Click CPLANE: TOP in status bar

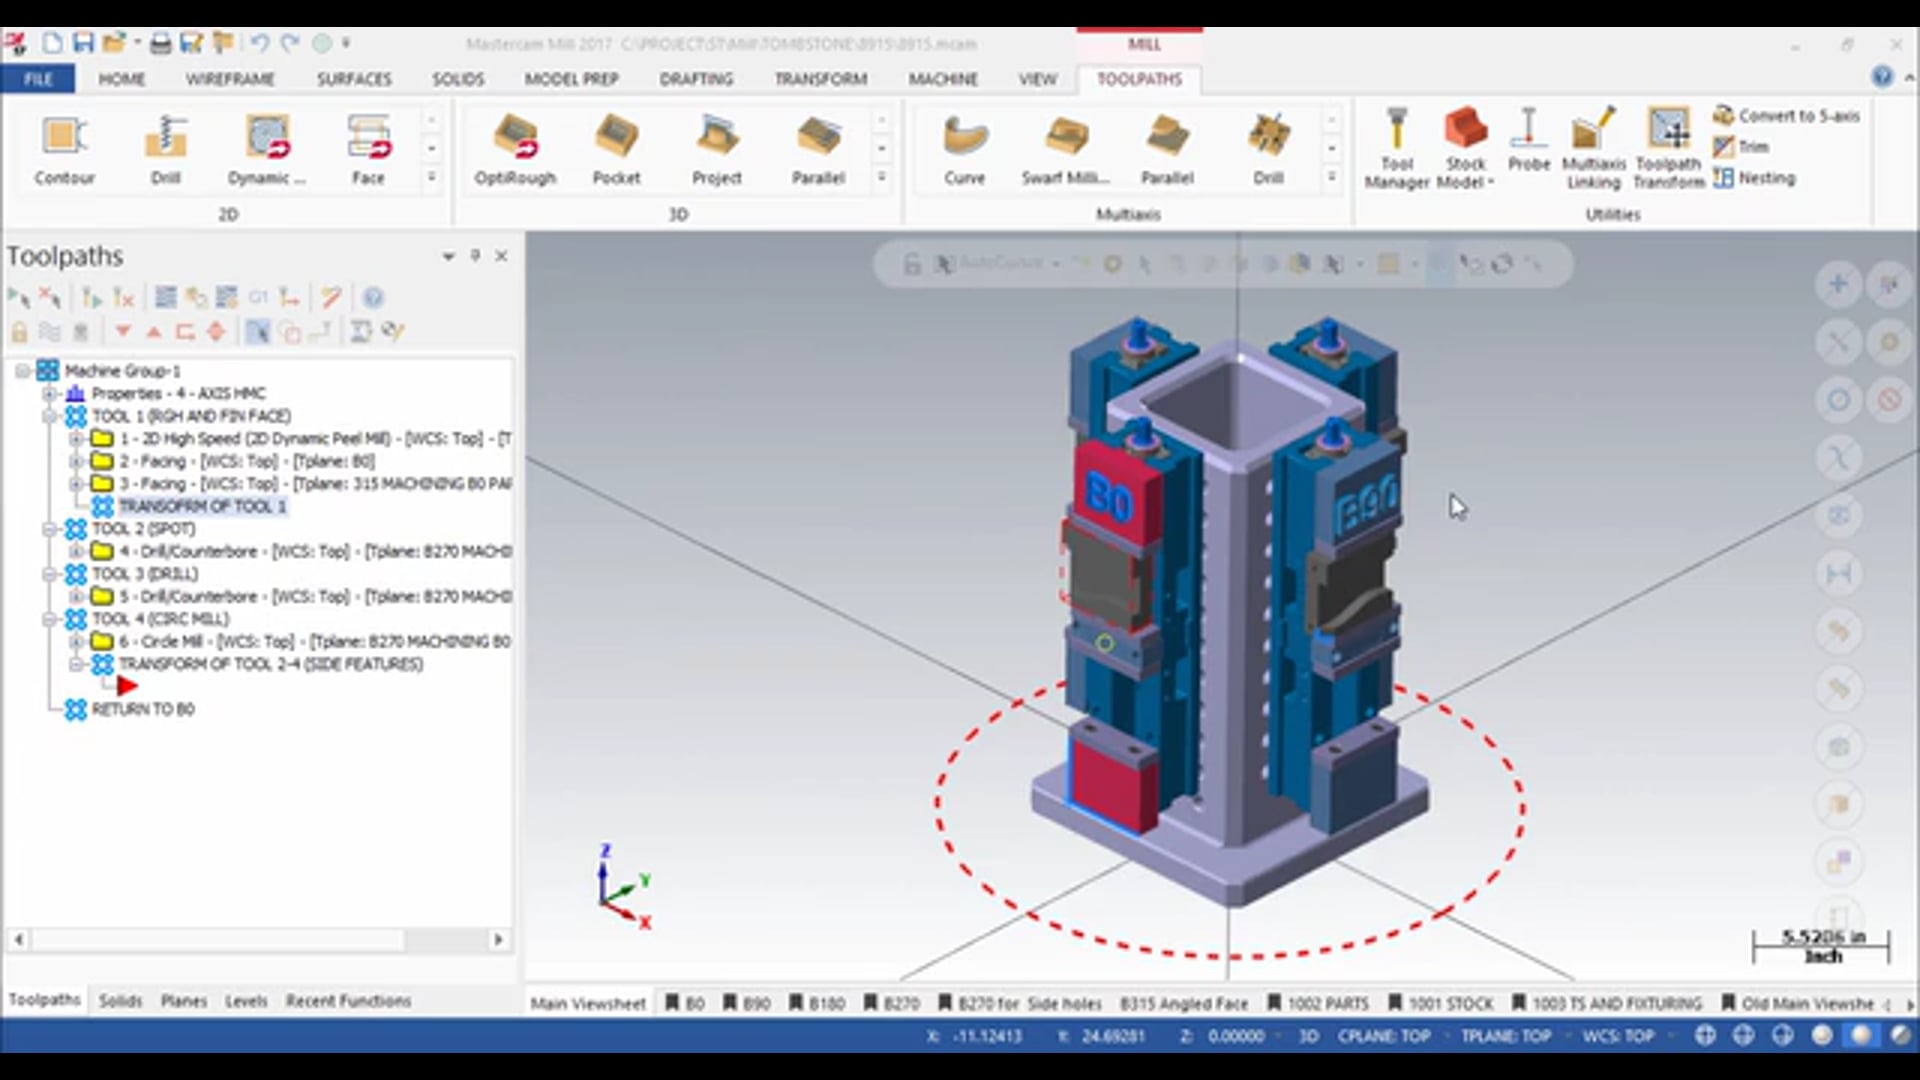(x=1384, y=1036)
